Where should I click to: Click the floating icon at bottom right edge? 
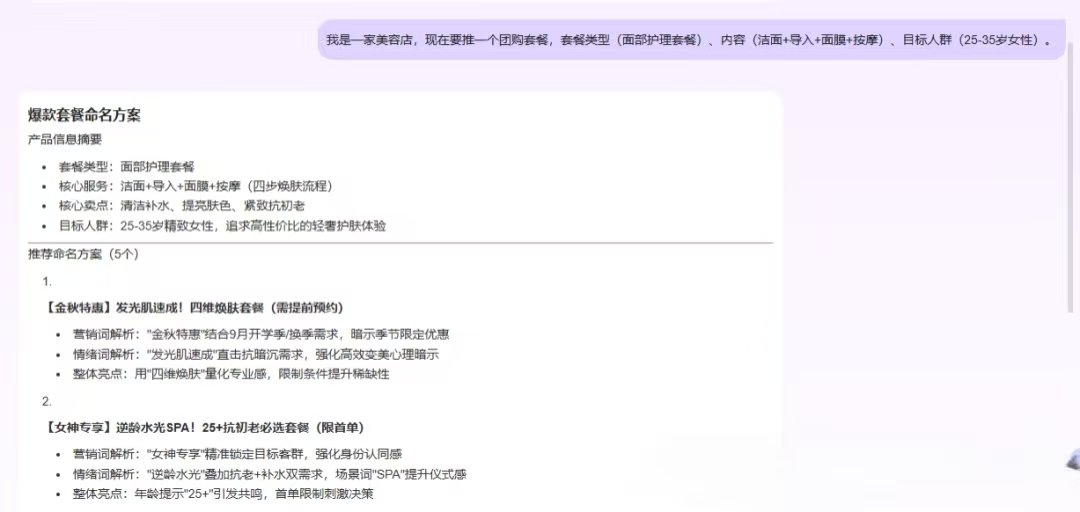click(1073, 460)
